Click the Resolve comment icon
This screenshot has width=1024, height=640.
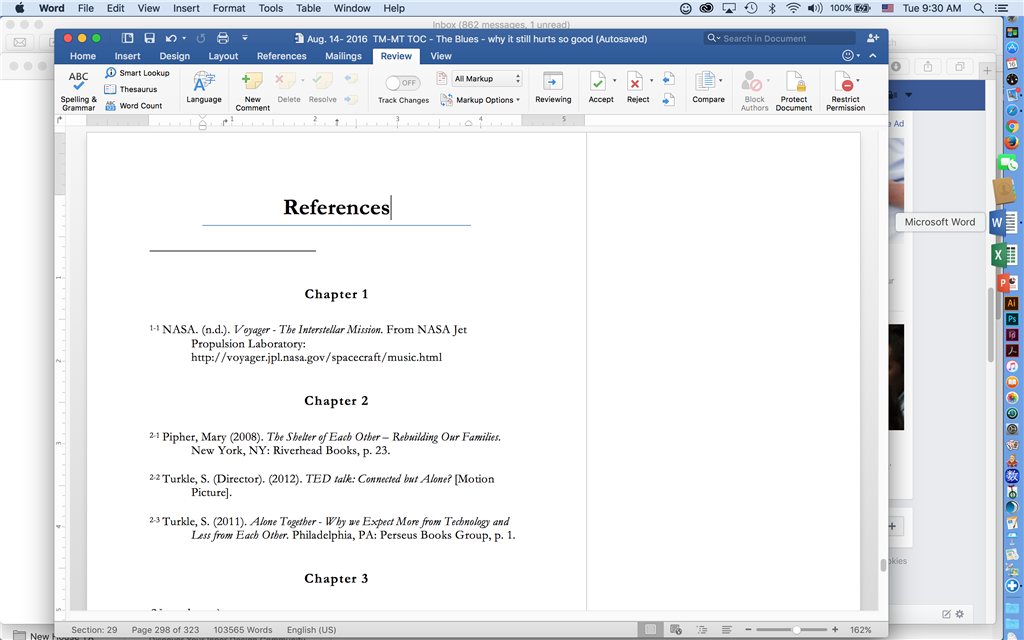[322, 81]
